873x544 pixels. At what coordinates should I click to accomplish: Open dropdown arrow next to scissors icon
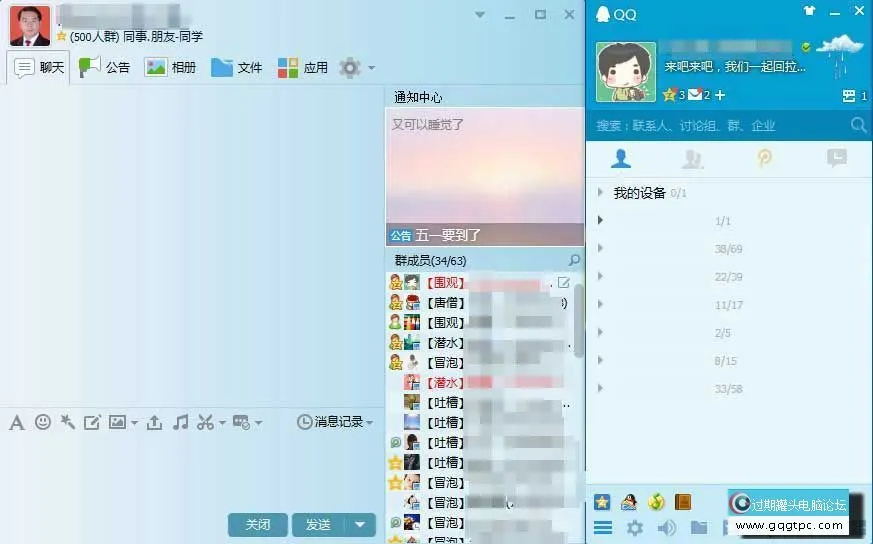tap(222, 423)
